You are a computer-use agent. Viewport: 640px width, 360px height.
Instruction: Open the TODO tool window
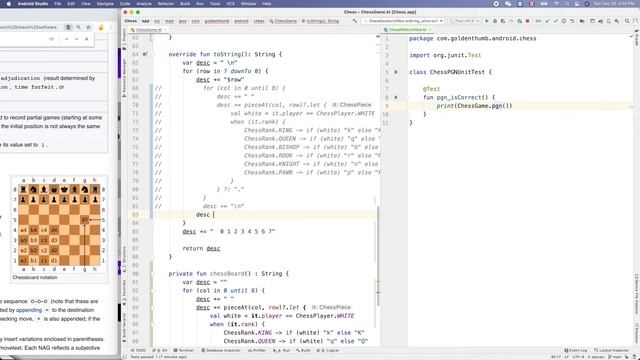(138, 351)
